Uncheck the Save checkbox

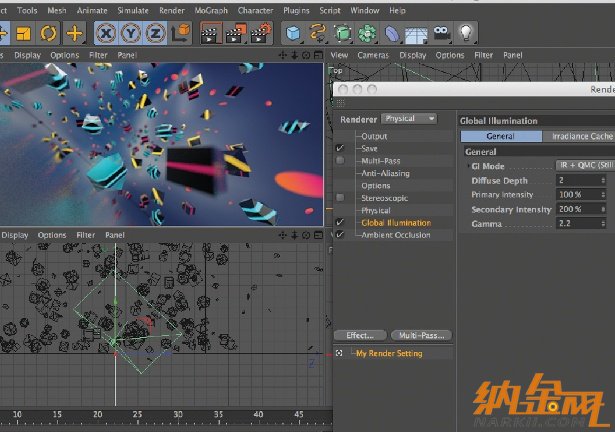(340, 148)
